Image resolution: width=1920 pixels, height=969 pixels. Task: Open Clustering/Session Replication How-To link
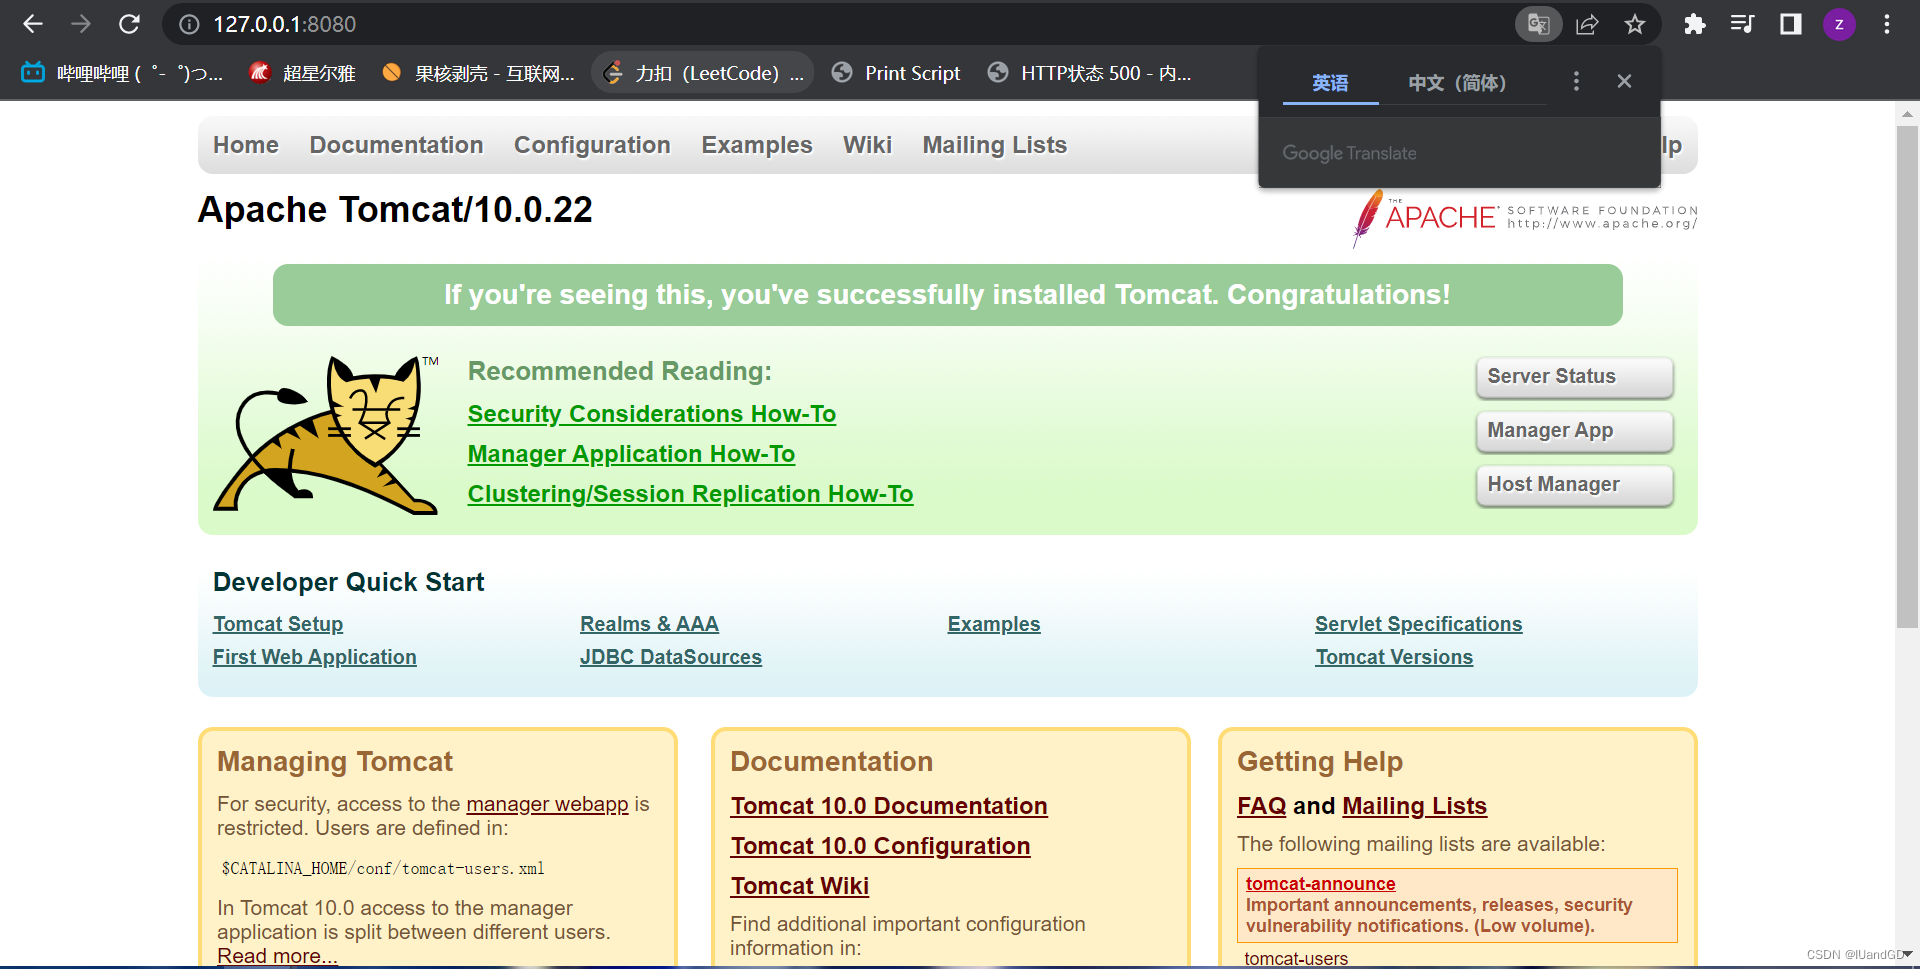(690, 494)
